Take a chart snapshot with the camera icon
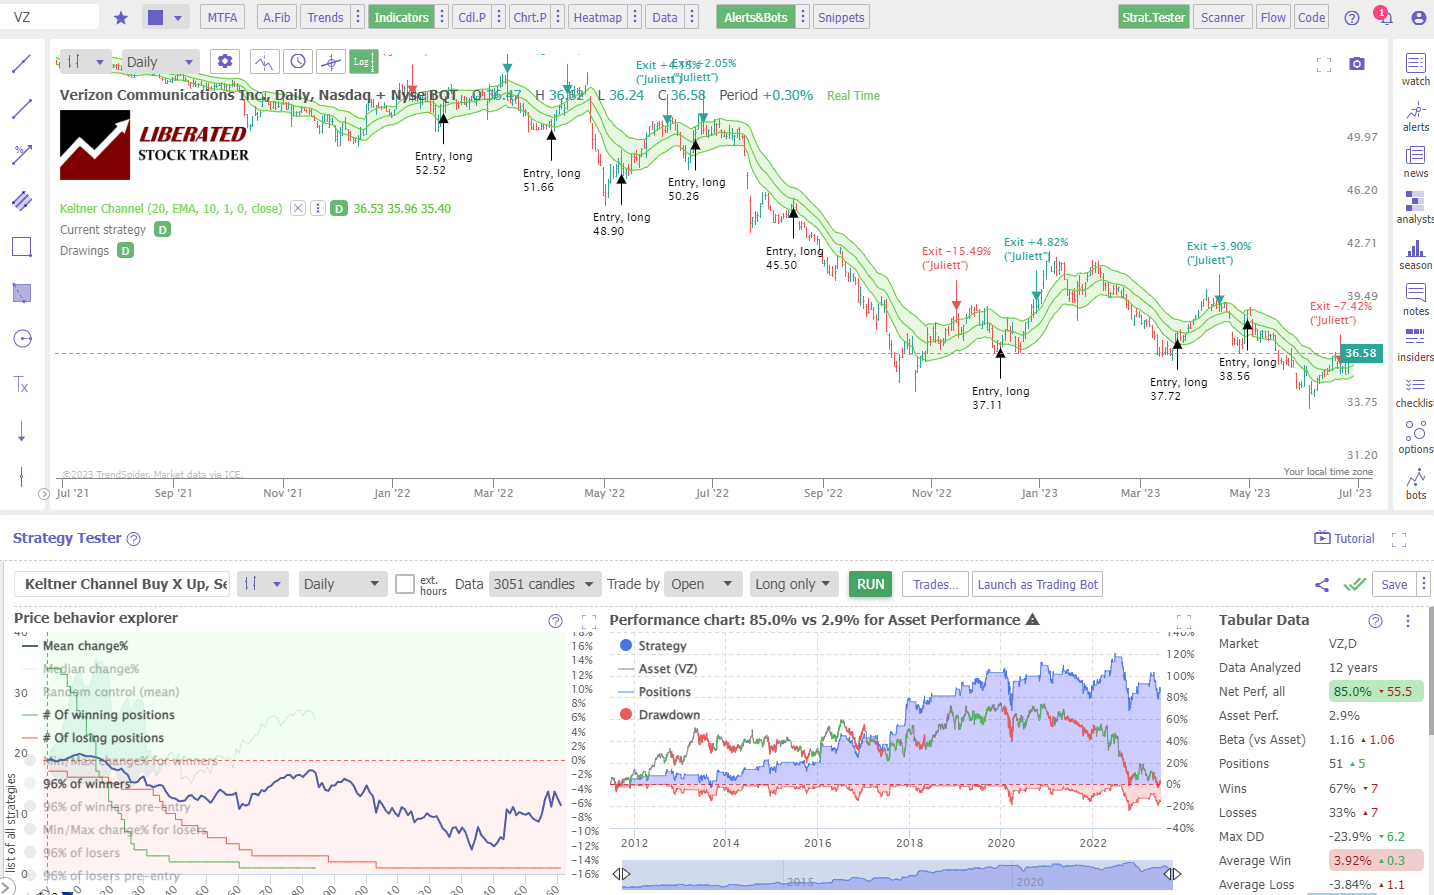Image resolution: width=1434 pixels, height=895 pixels. tap(1357, 64)
